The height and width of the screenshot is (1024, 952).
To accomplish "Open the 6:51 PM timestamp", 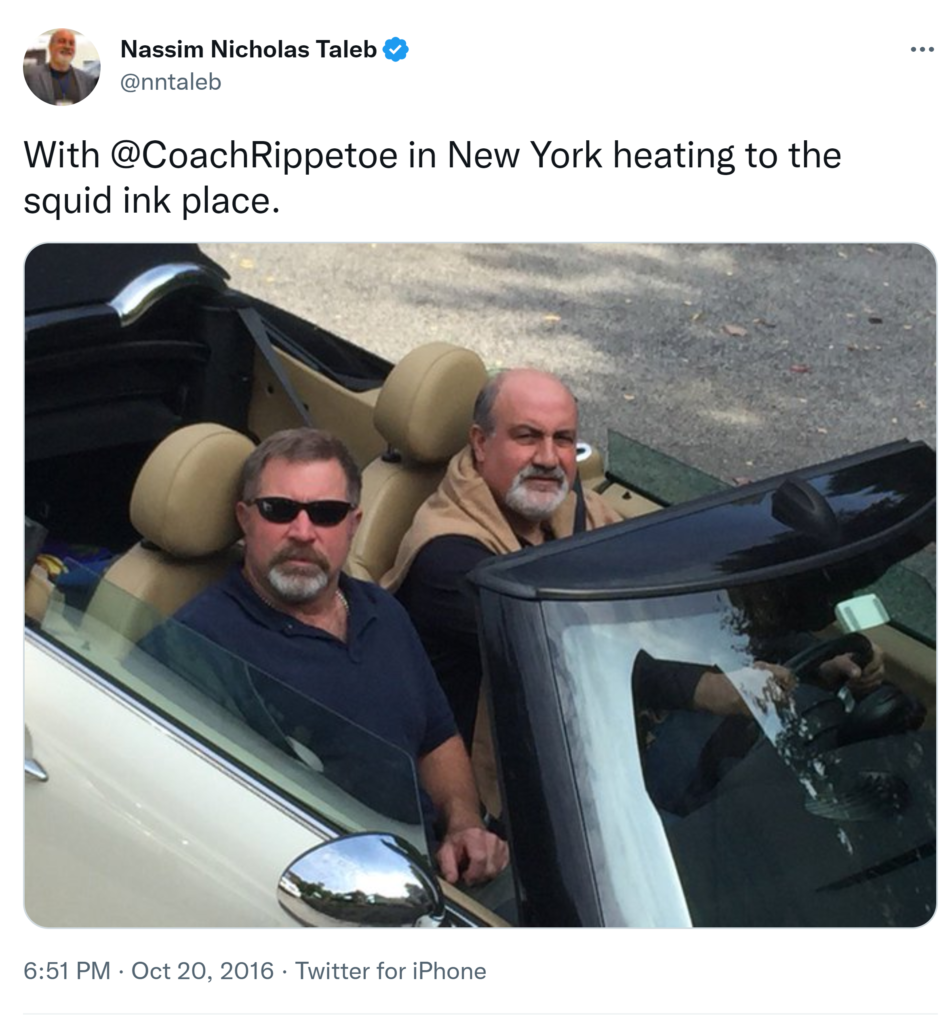I will click(67, 970).
